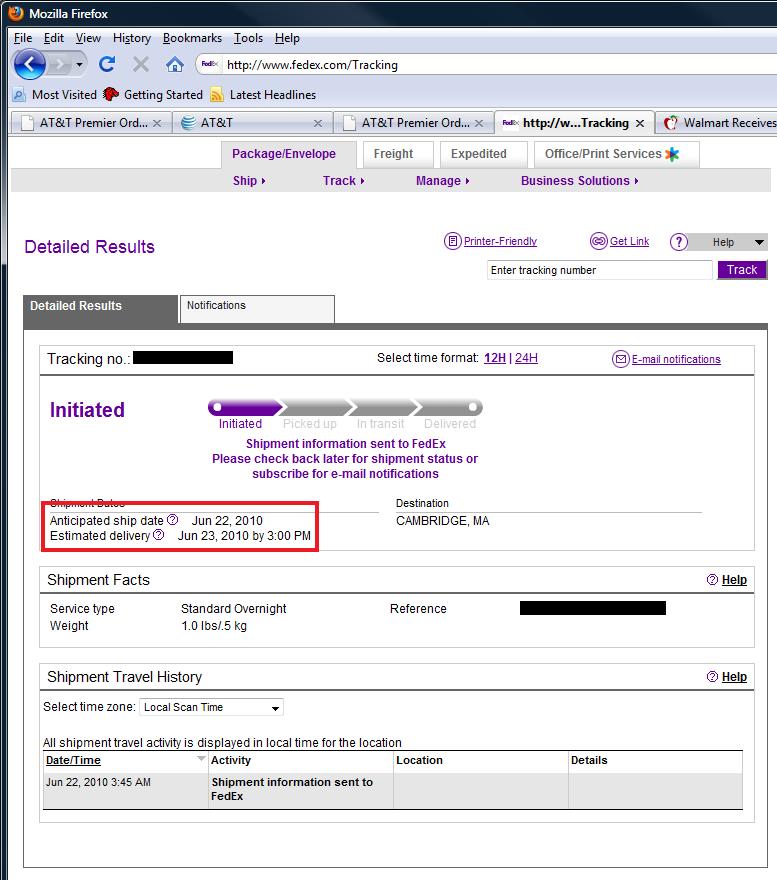
Task: Go back with the Firefox back arrow
Action: (x=29, y=65)
